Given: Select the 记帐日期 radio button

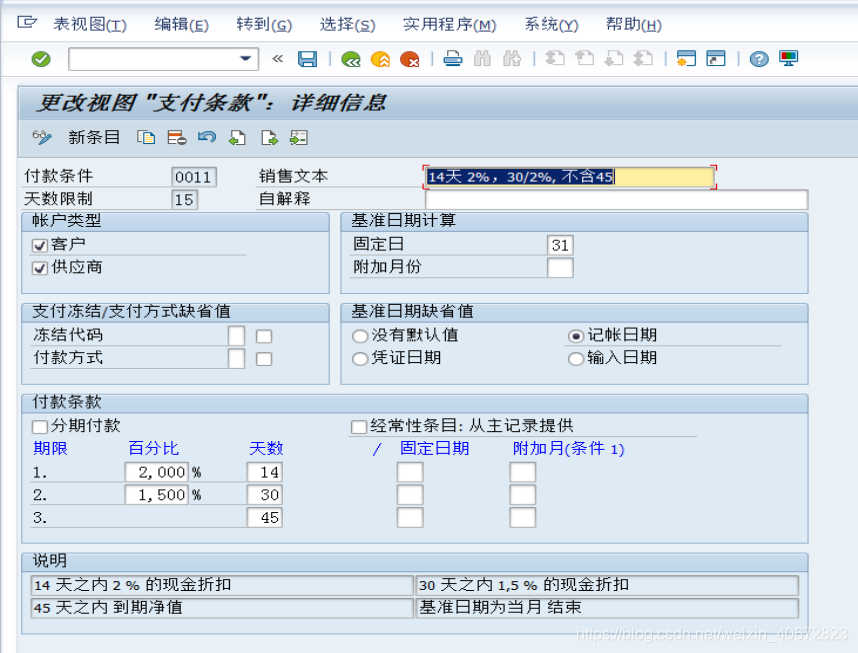Looking at the screenshot, I should pos(576,336).
